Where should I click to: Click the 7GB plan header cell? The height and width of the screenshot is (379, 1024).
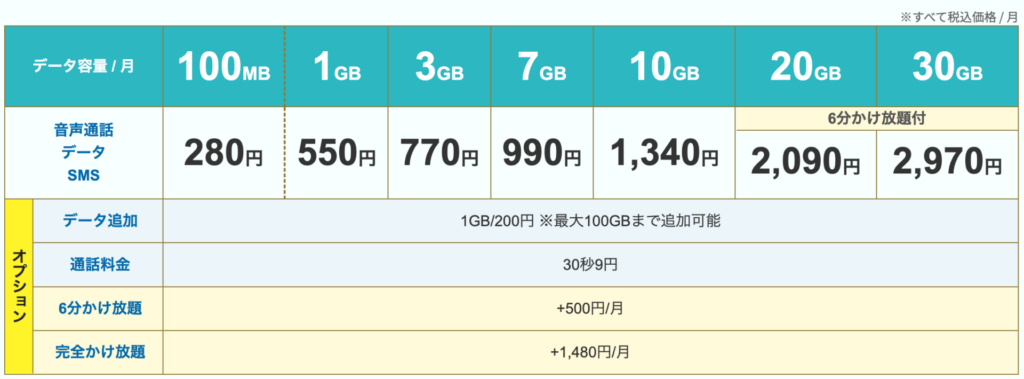coord(542,67)
